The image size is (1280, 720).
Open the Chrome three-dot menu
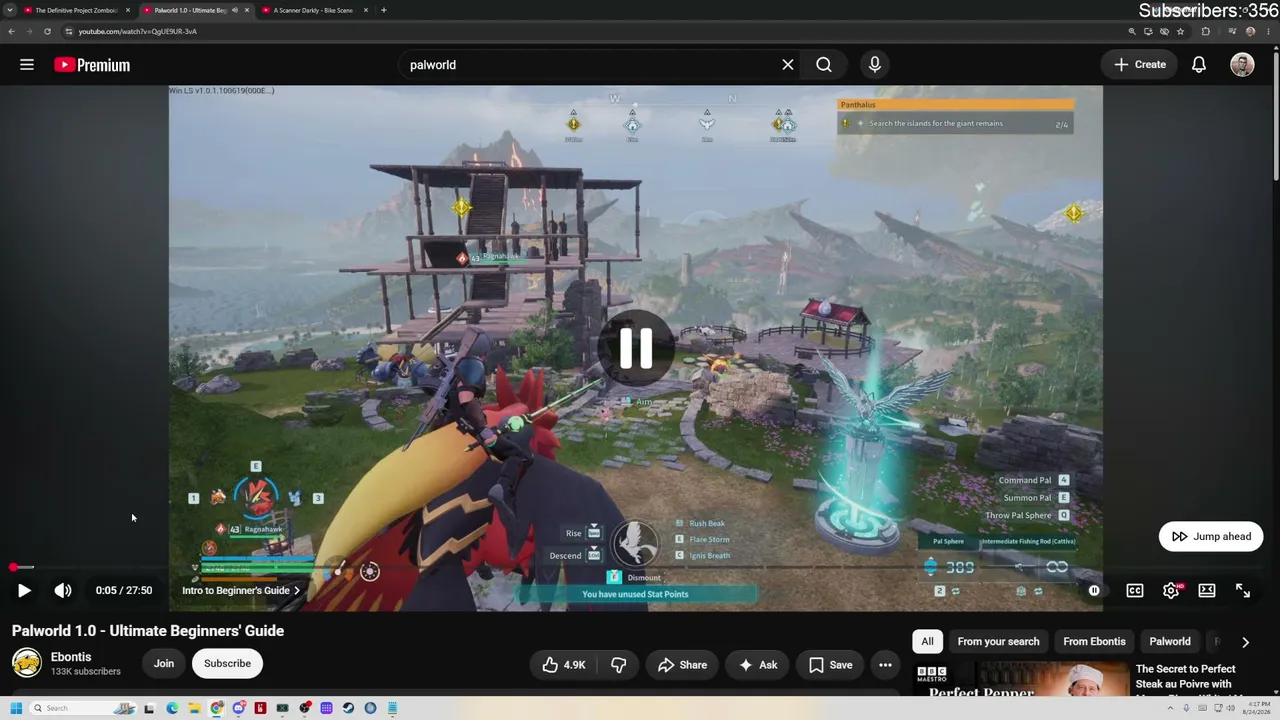pos(1270,31)
